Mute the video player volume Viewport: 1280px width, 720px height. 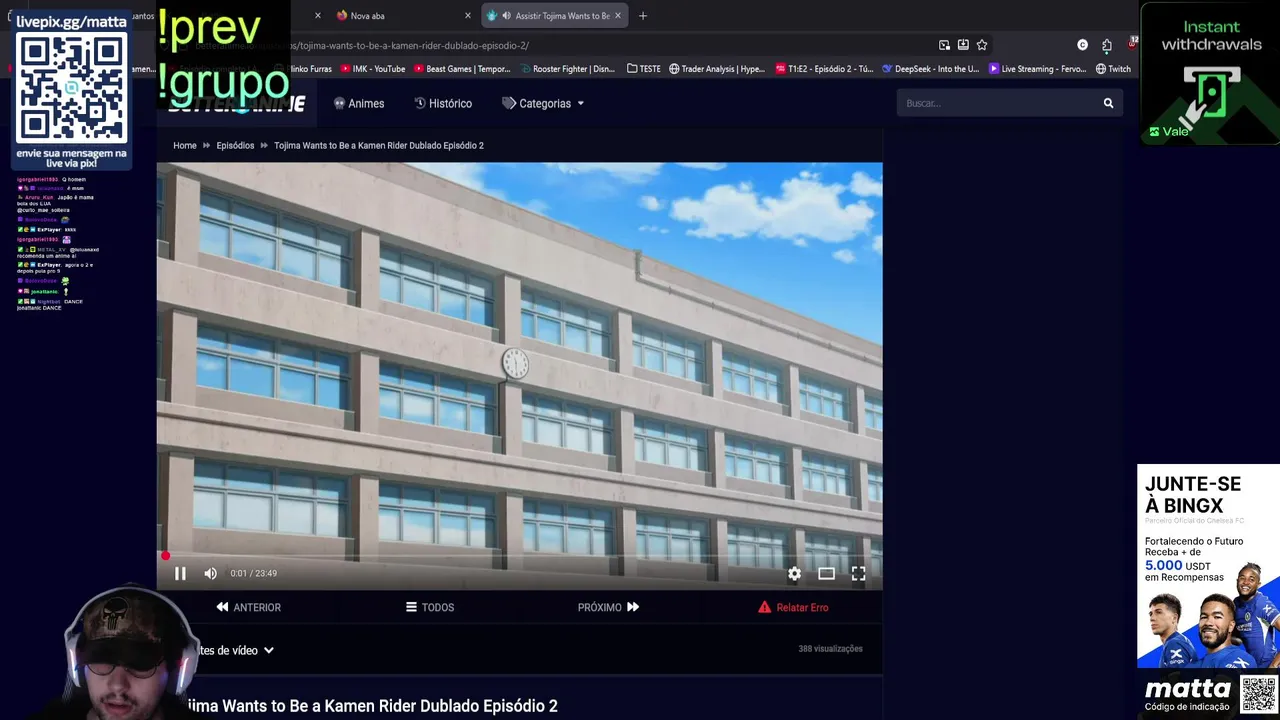(210, 573)
